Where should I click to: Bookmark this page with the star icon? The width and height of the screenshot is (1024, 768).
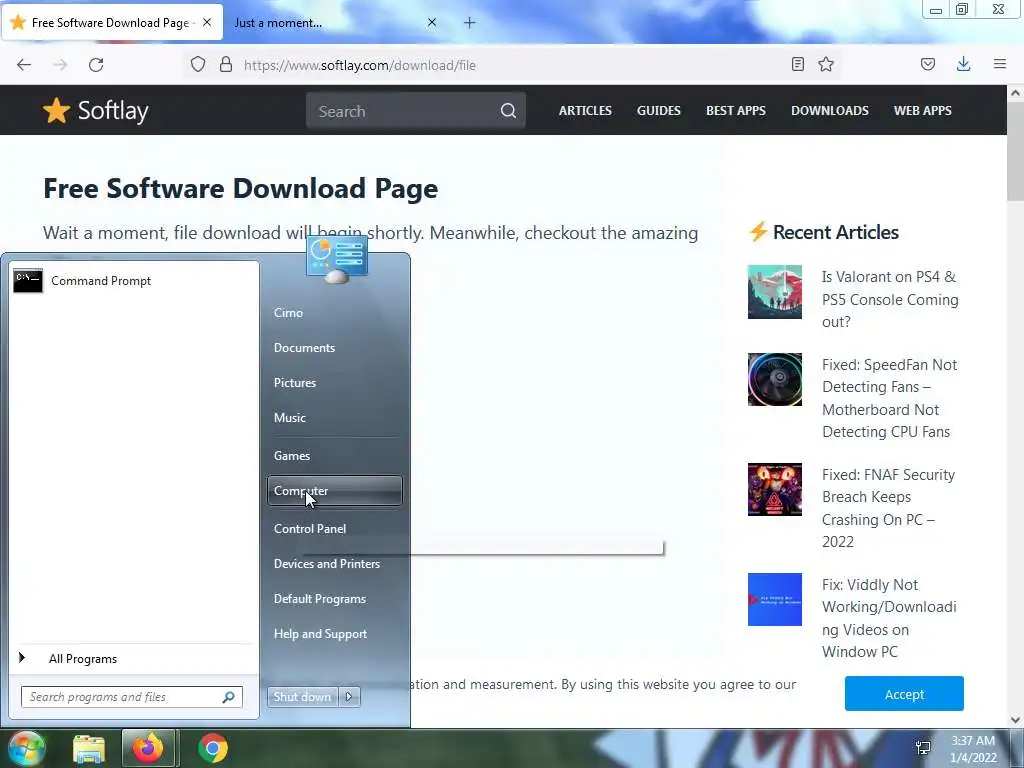pyautogui.click(x=826, y=64)
